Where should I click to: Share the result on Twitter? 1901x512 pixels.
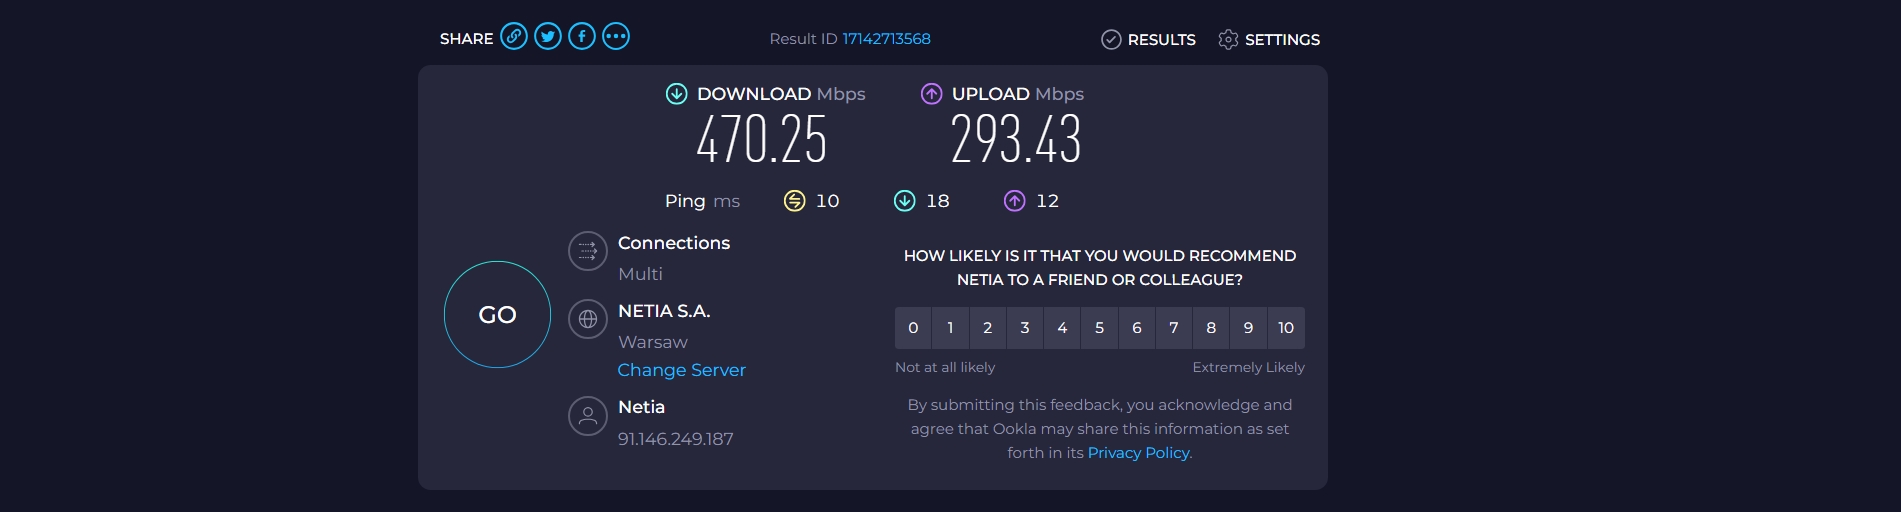pos(548,37)
